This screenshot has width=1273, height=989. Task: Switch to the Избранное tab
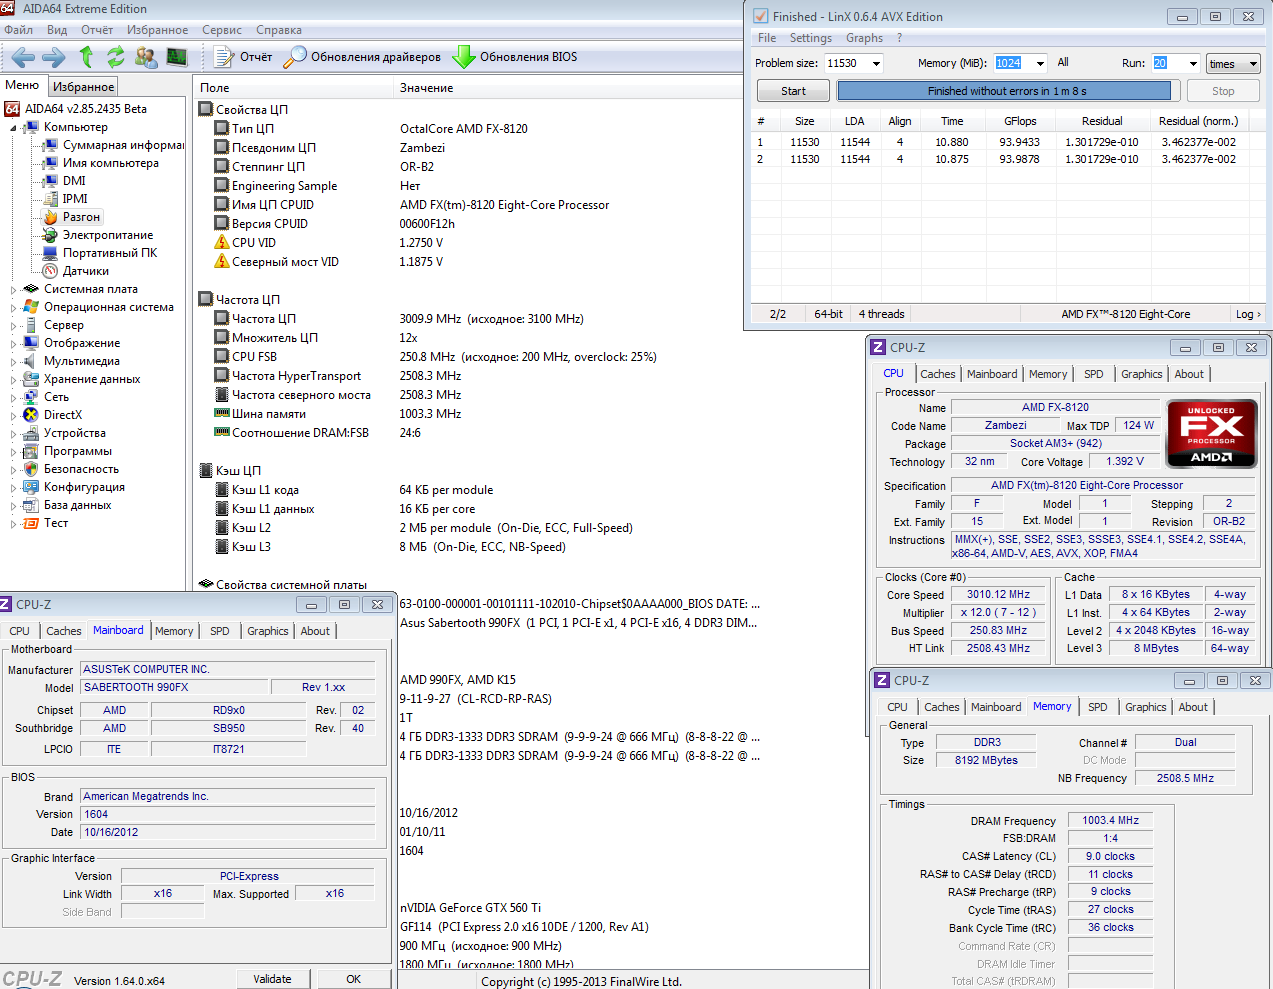[x=84, y=87]
